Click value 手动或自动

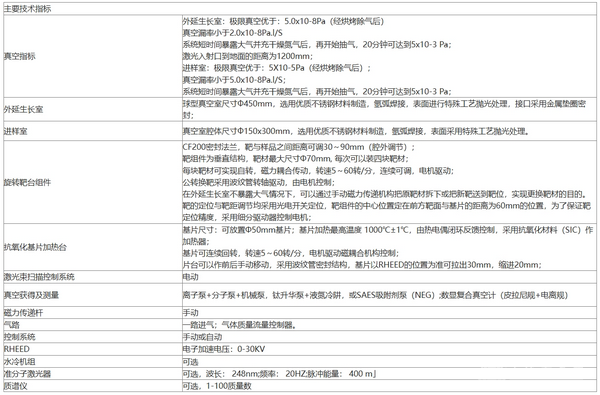[x=202, y=337]
